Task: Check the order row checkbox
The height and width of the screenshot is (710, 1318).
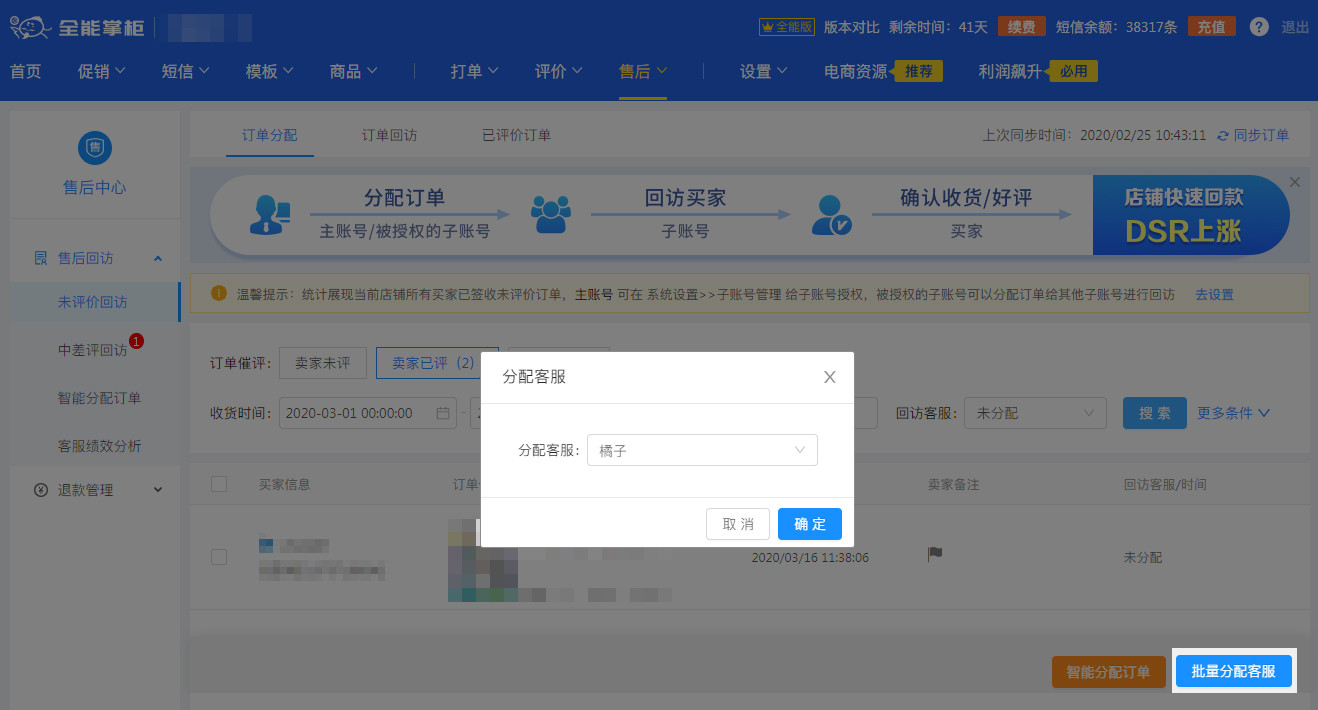Action: (x=219, y=557)
